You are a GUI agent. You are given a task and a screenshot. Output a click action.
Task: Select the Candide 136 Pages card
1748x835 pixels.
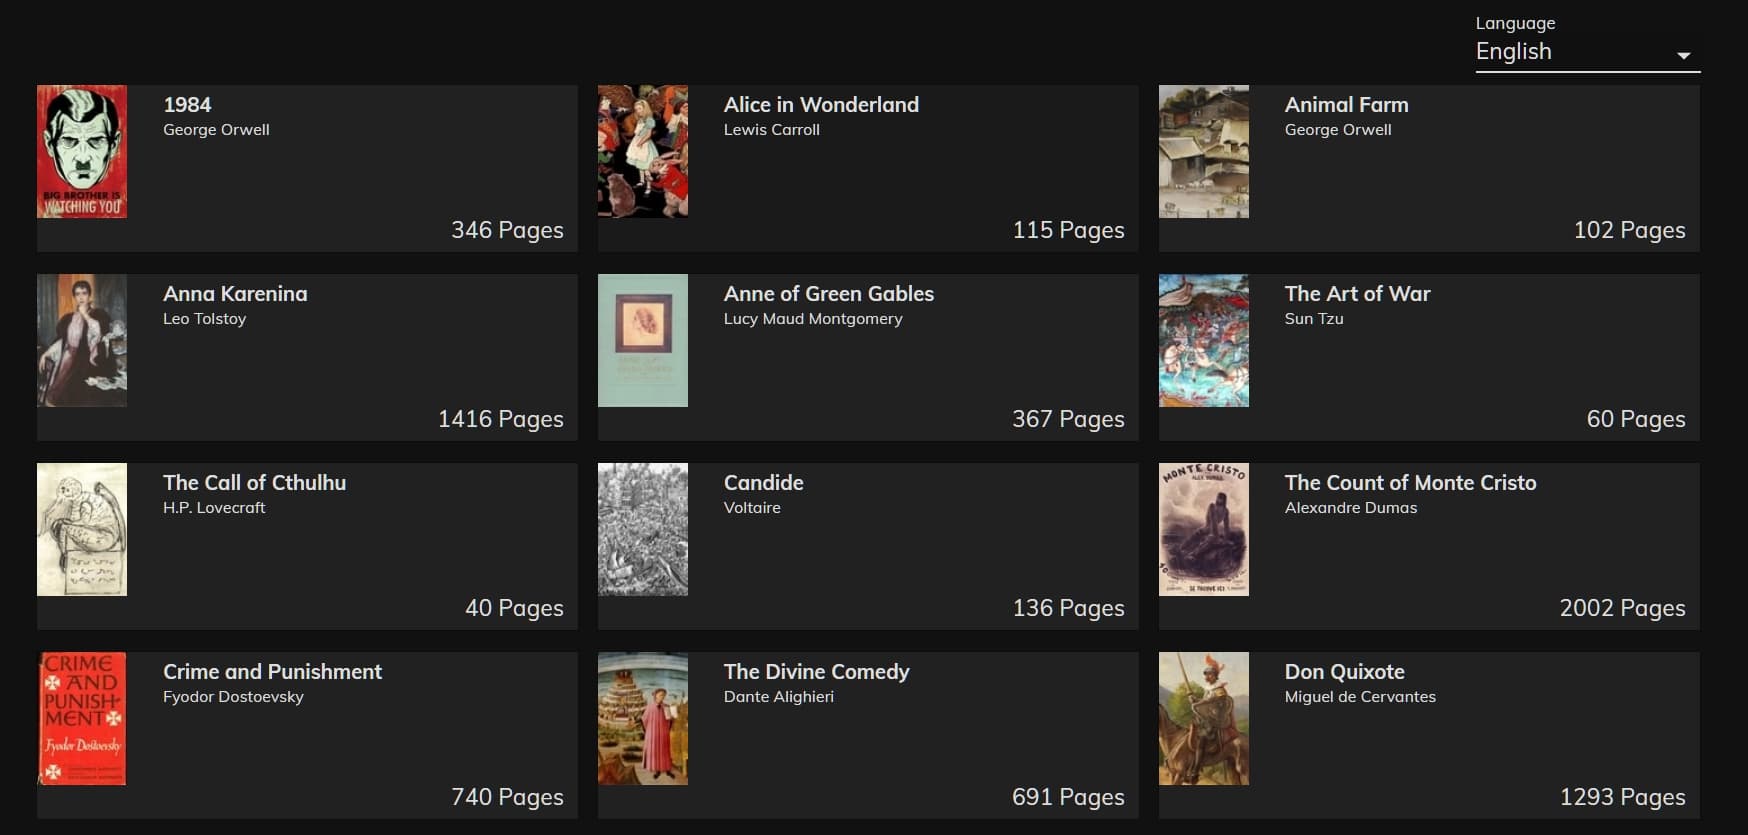(868, 546)
